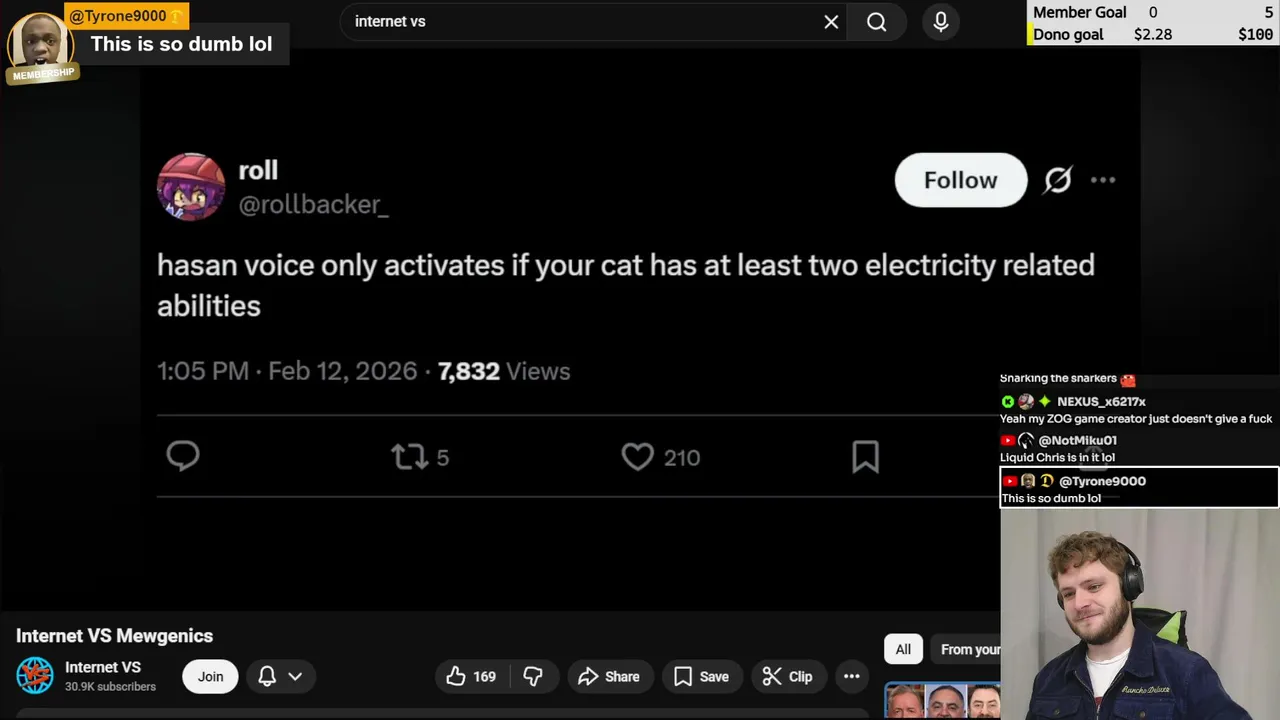1280x720 pixels.
Task: Open the @rollbacker_ profile avatar
Action: click(x=191, y=186)
